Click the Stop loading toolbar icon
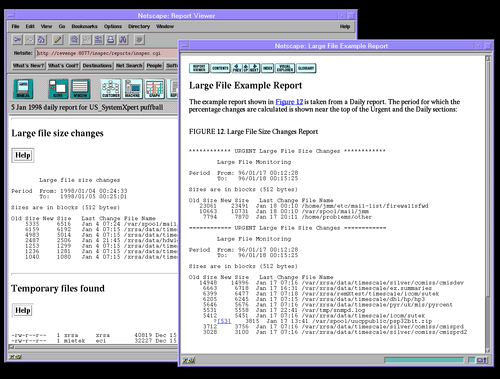The image size is (500, 379). coord(139,40)
